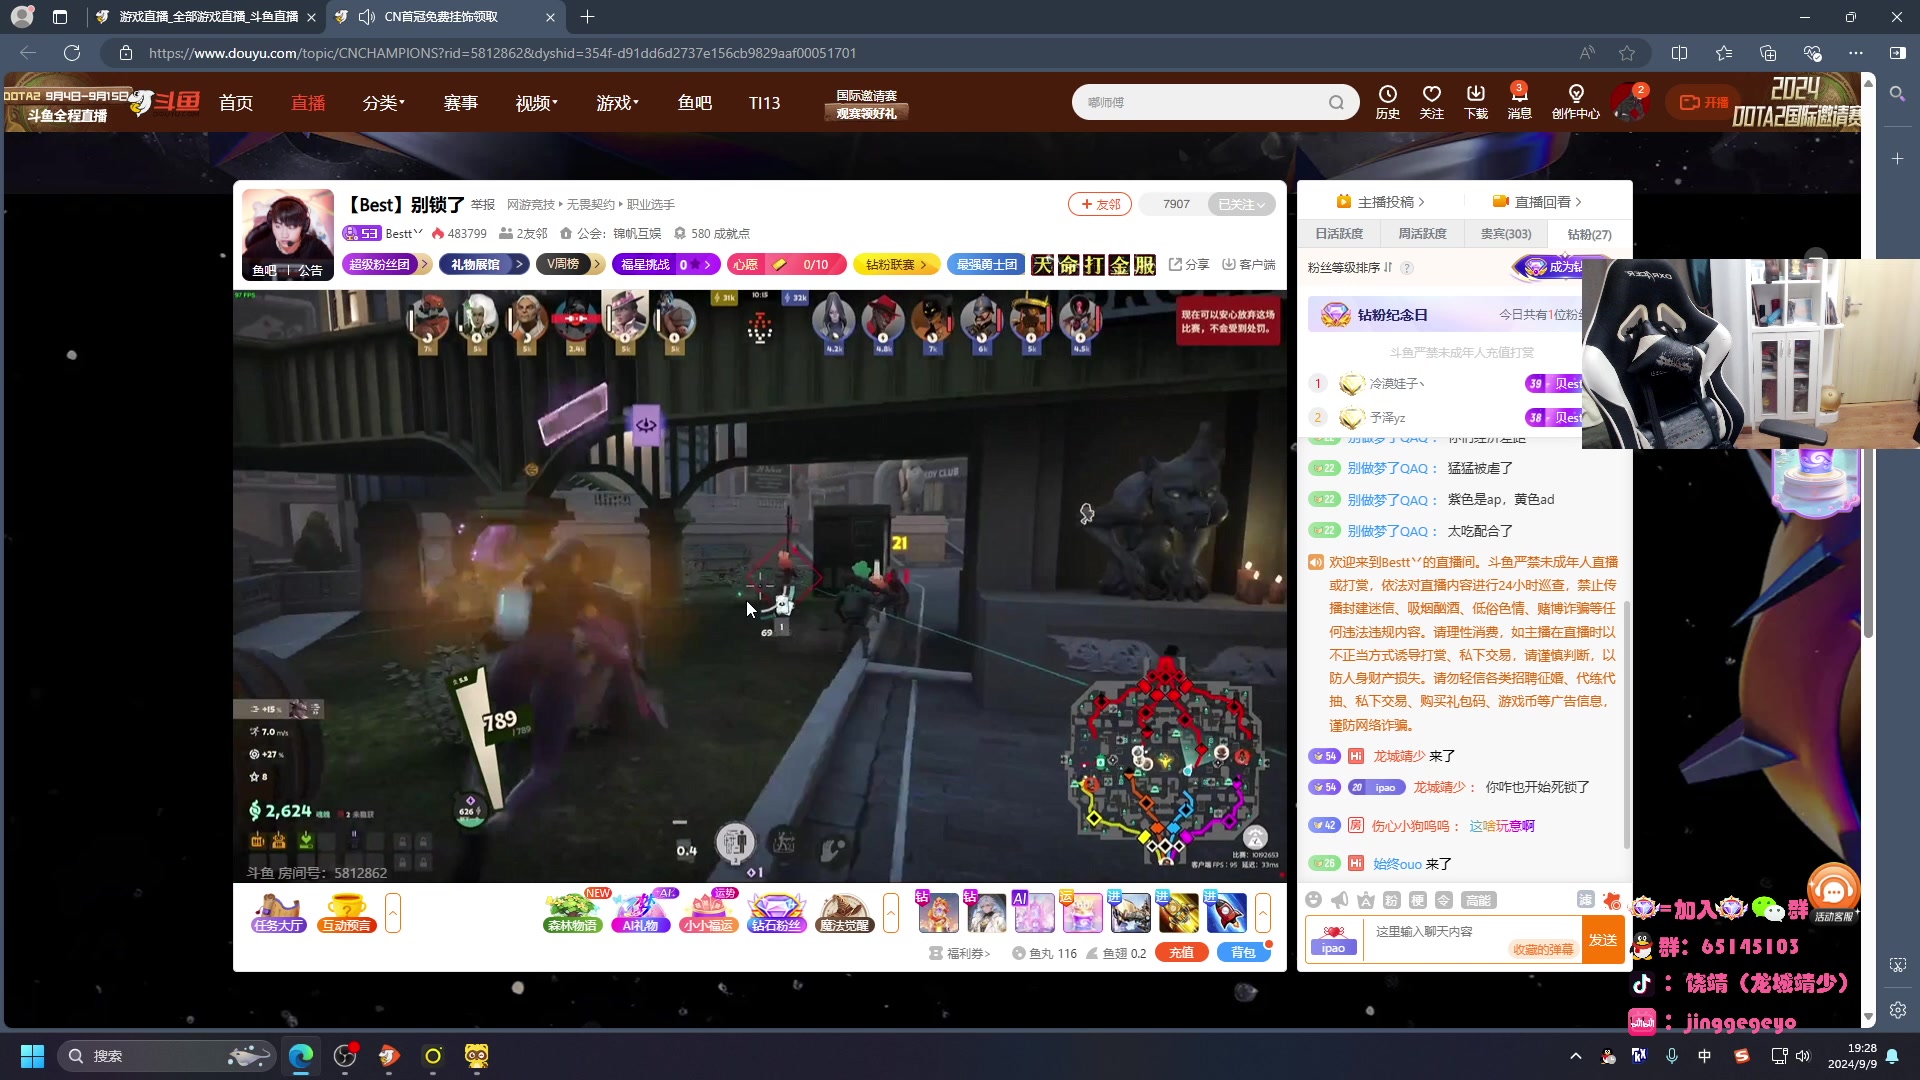The width and height of the screenshot is (1920, 1080).
Task: Switch to the 日活跃度 tab
Action: point(1339,233)
